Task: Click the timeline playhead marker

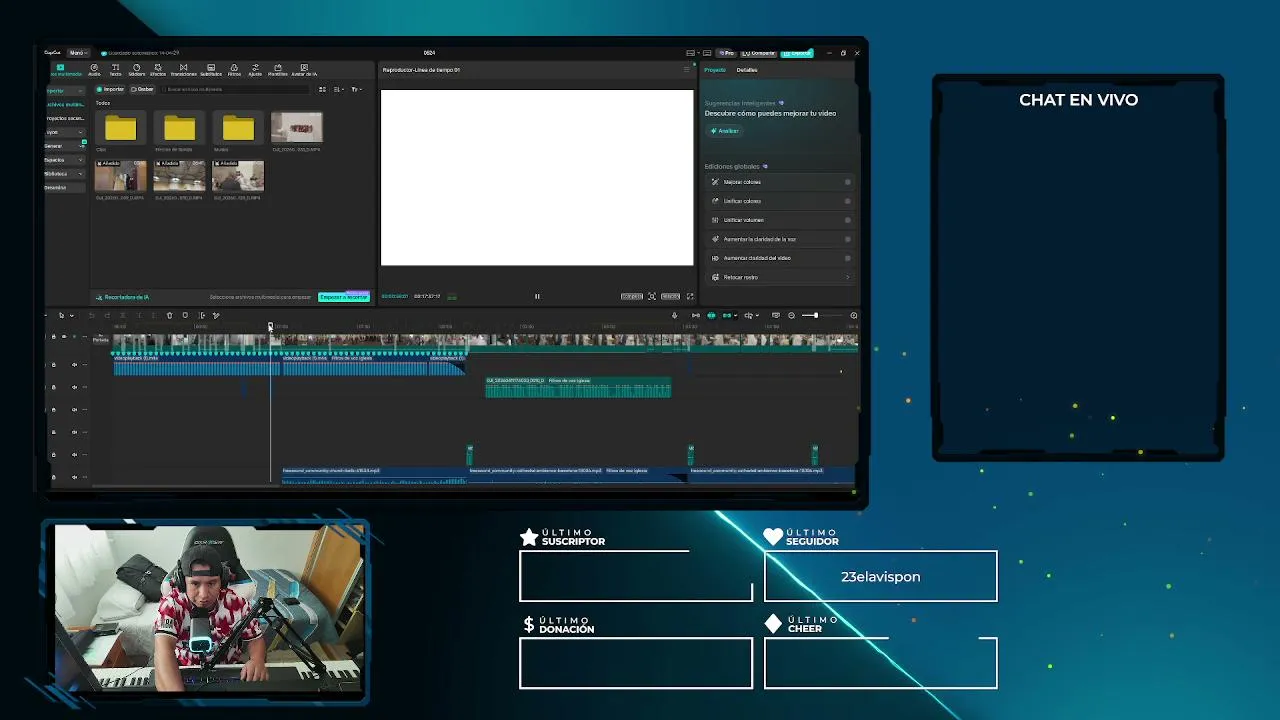Action: click(x=270, y=327)
